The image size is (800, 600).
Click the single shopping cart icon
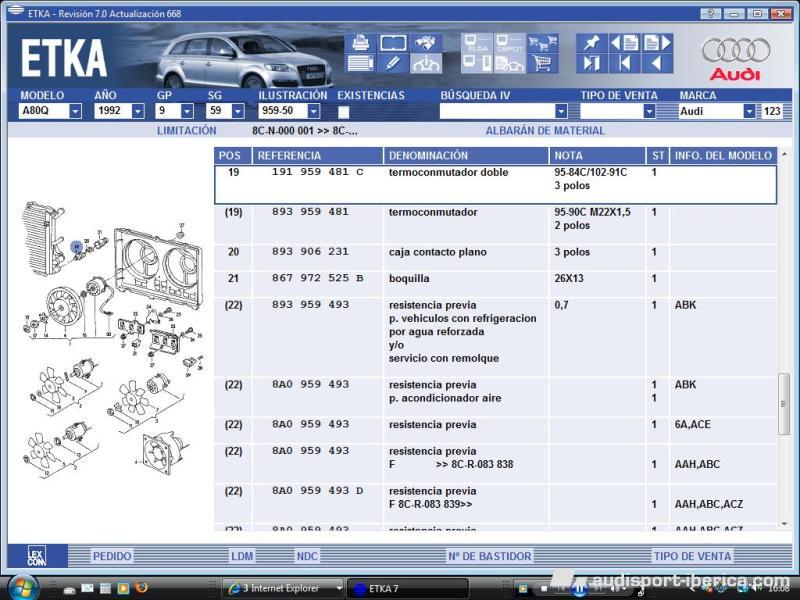[x=542, y=63]
